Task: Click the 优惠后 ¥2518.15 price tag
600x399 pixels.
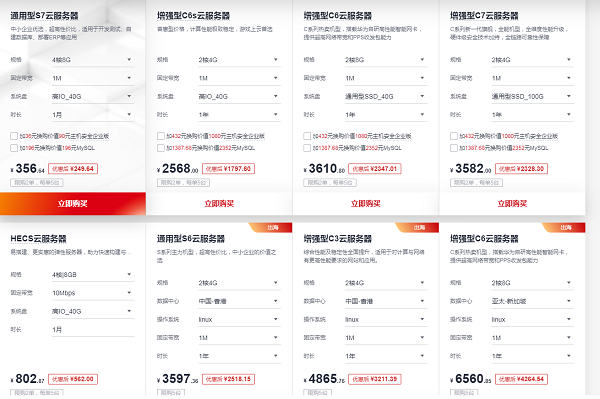Action: click(228, 379)
